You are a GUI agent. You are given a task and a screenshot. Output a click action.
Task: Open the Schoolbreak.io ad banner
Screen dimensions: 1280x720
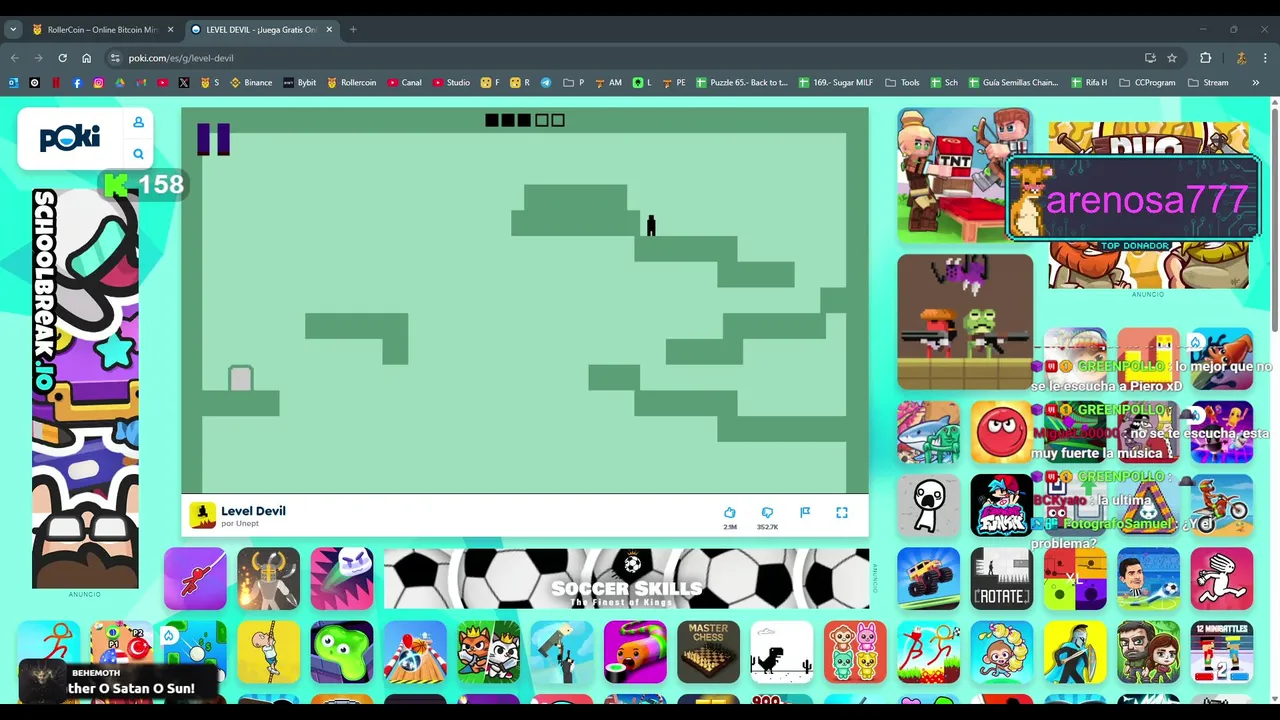tap(85, 388)
